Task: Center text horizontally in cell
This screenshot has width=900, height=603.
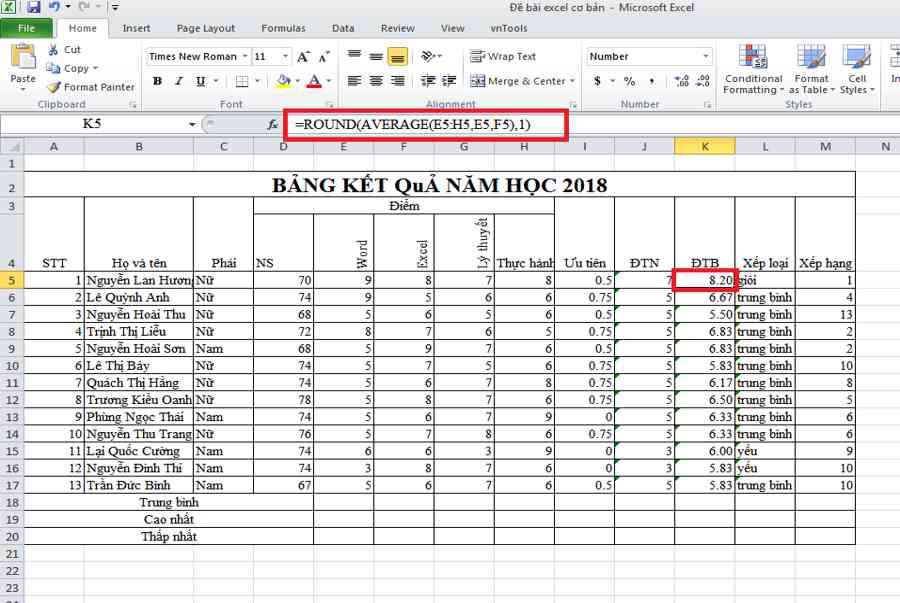Action: tap(376, 81)
